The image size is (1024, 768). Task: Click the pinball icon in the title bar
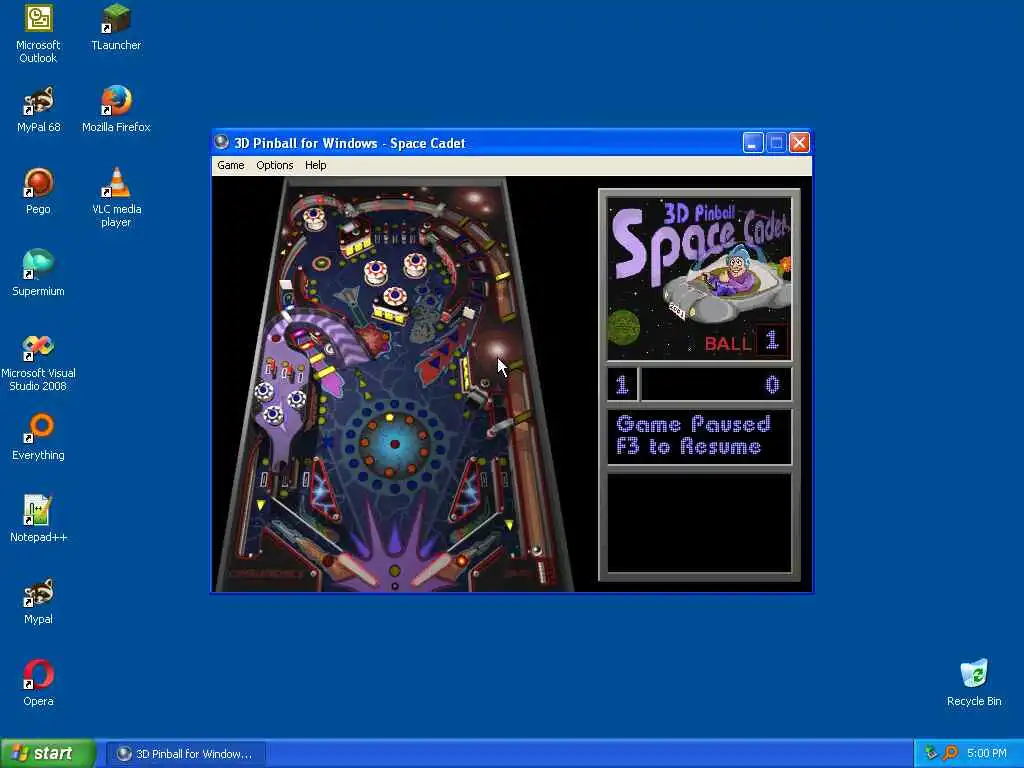[x=222, y=142]
